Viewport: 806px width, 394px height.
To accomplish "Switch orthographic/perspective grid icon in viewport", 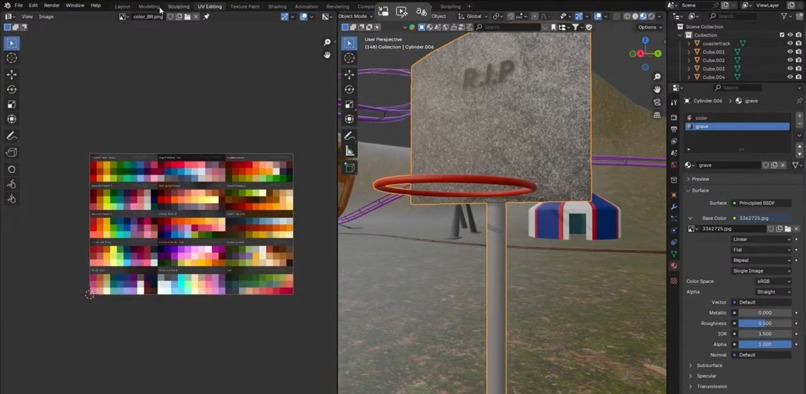I will pos(657,115).
